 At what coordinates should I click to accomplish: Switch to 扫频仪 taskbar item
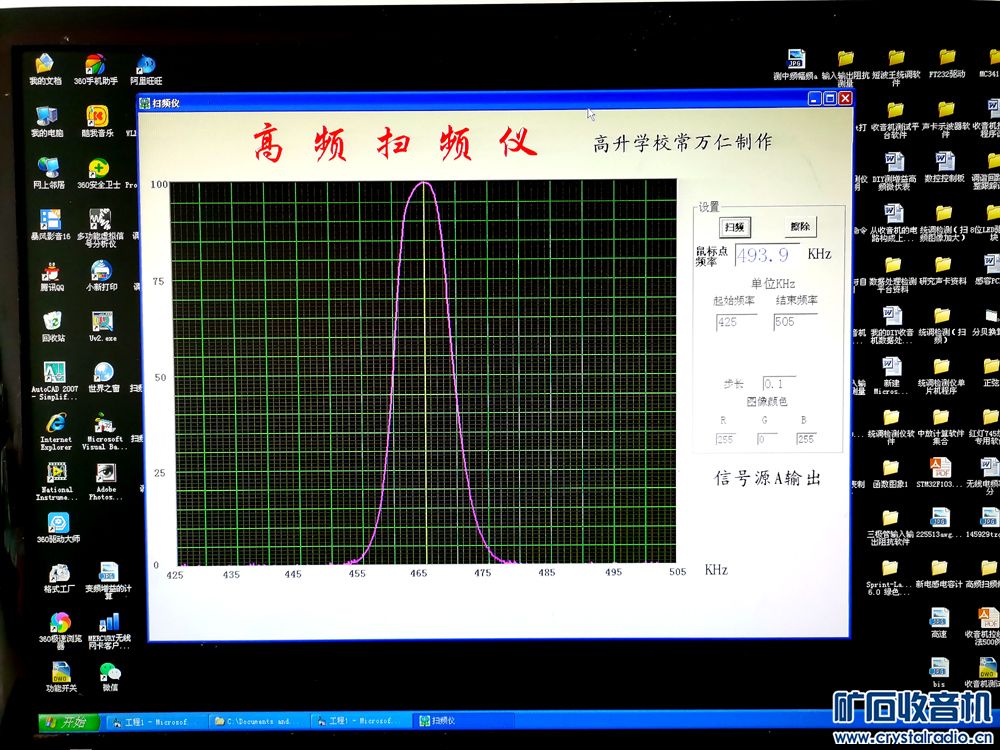pos(462,720)
